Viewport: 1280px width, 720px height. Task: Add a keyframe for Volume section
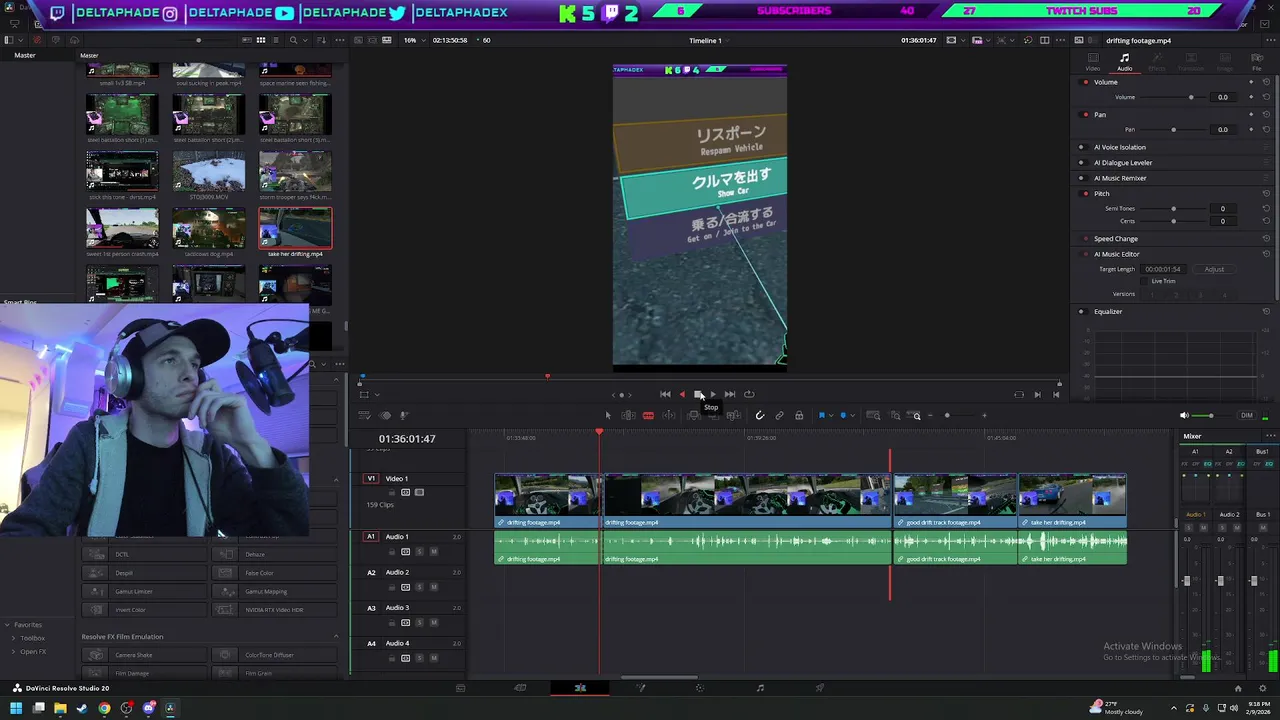(x=1250, y=82)
